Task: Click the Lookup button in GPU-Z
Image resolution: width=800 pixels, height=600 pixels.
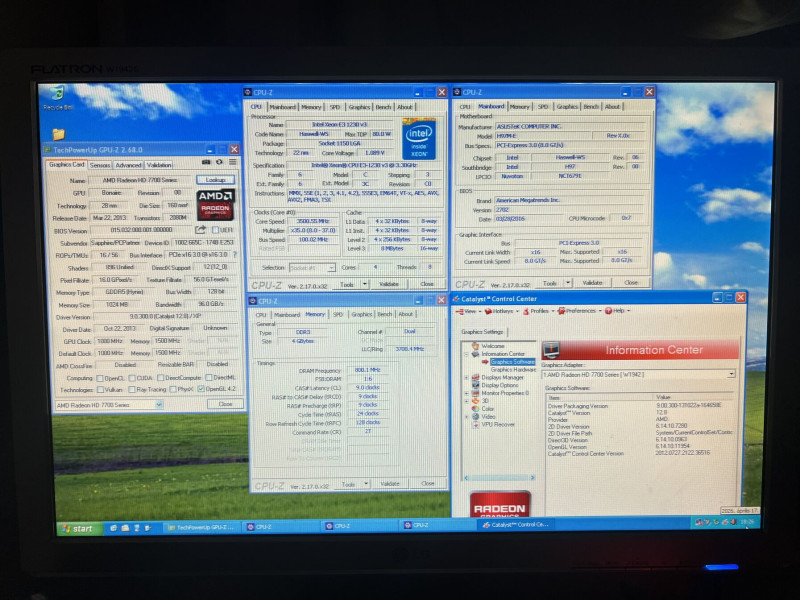Action: (215, 180)
